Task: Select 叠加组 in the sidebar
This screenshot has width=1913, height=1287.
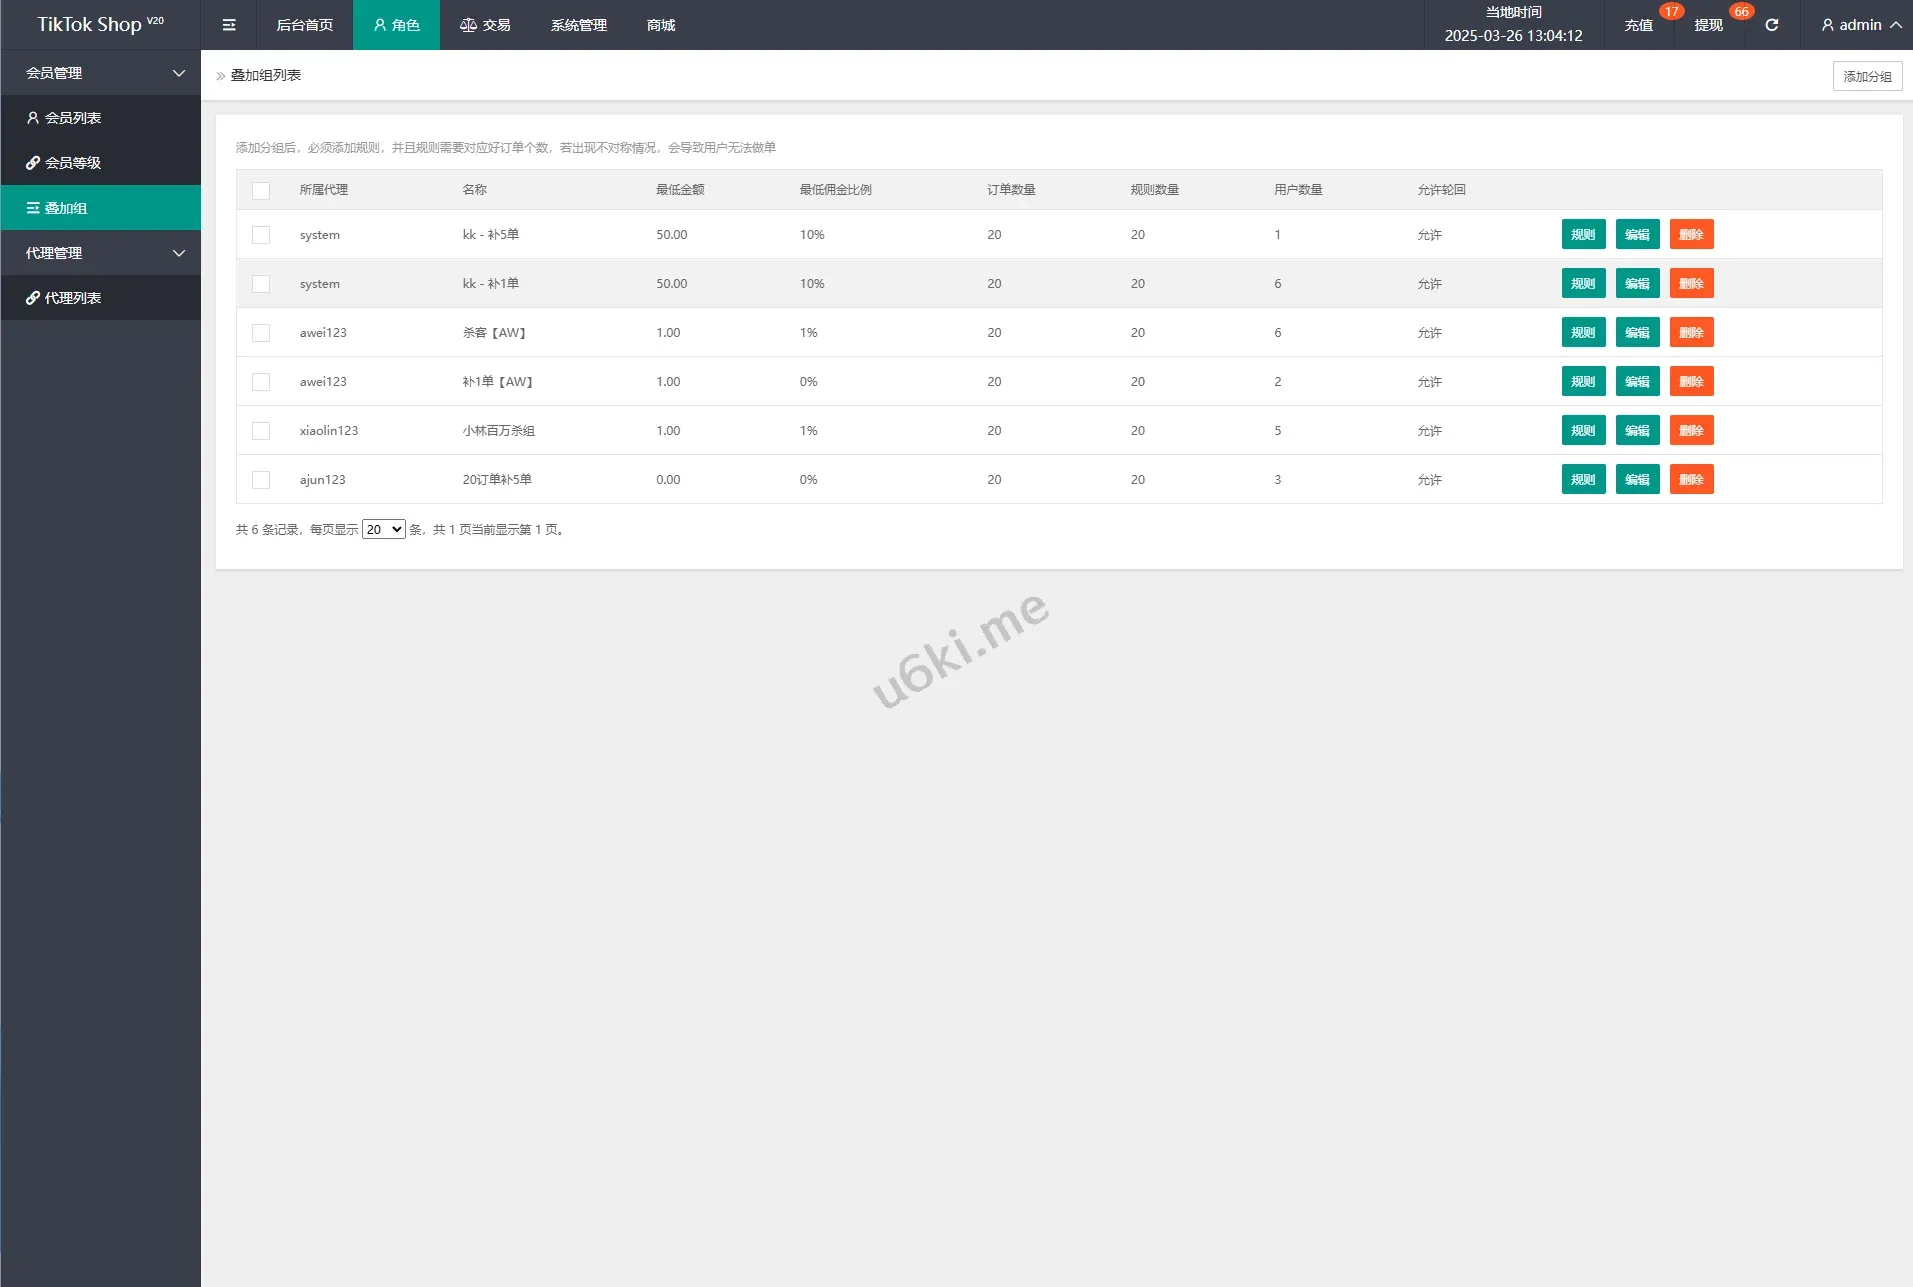Action: (66, 208)
